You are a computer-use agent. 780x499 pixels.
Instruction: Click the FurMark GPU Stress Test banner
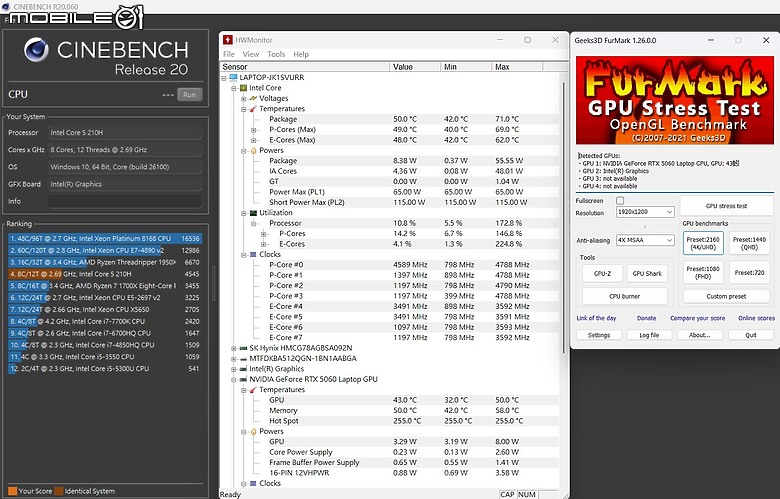(675, 100)
